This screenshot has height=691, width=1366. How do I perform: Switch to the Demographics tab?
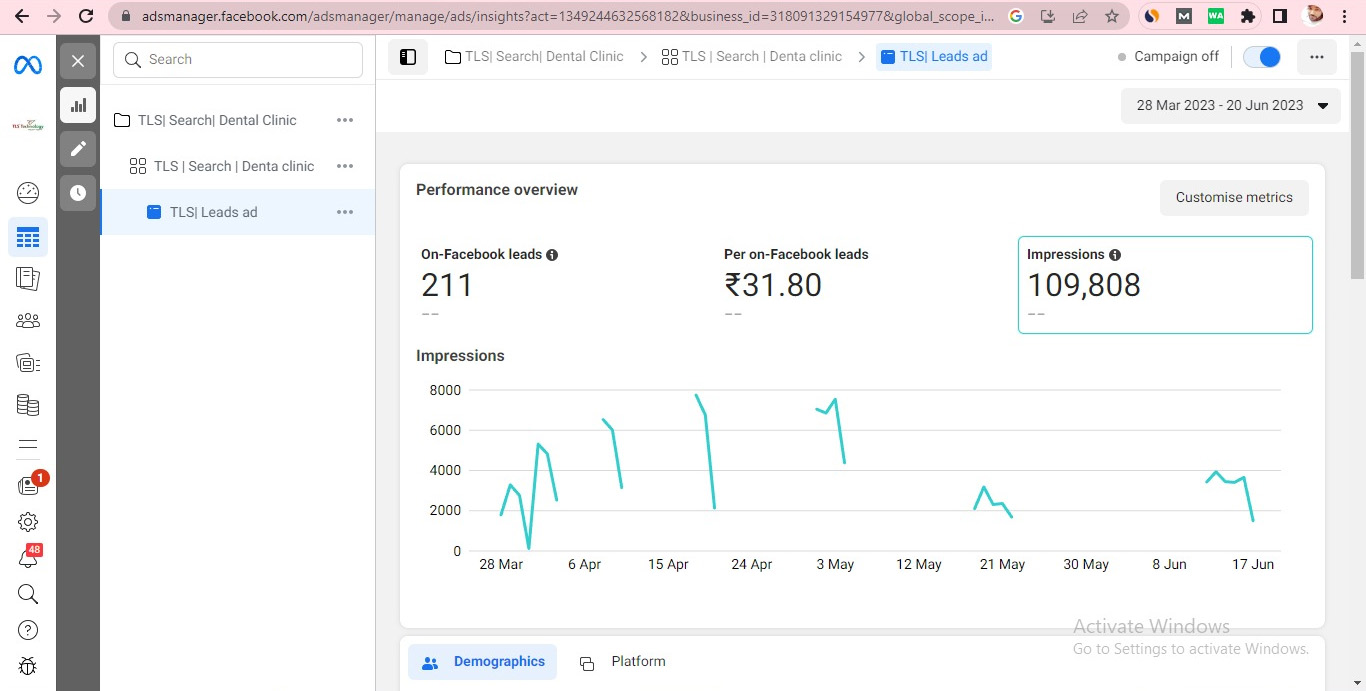[483, 662]
